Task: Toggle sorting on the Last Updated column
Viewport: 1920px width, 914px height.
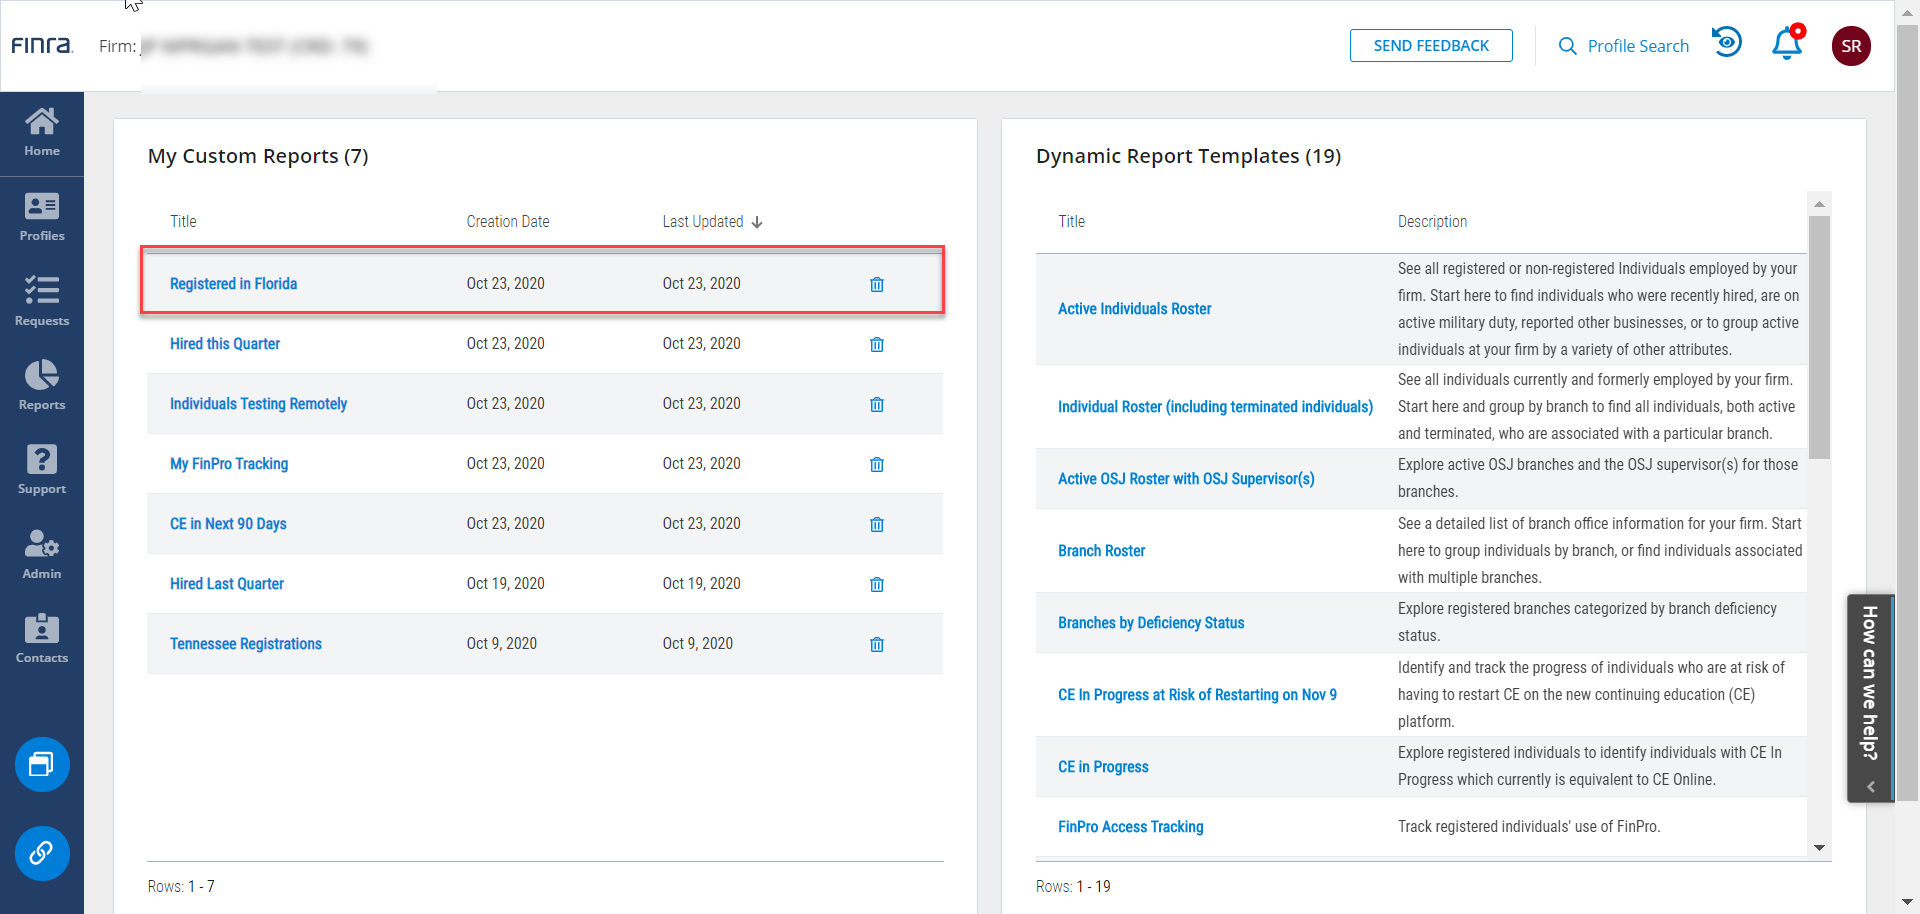Action: point(712,221)
